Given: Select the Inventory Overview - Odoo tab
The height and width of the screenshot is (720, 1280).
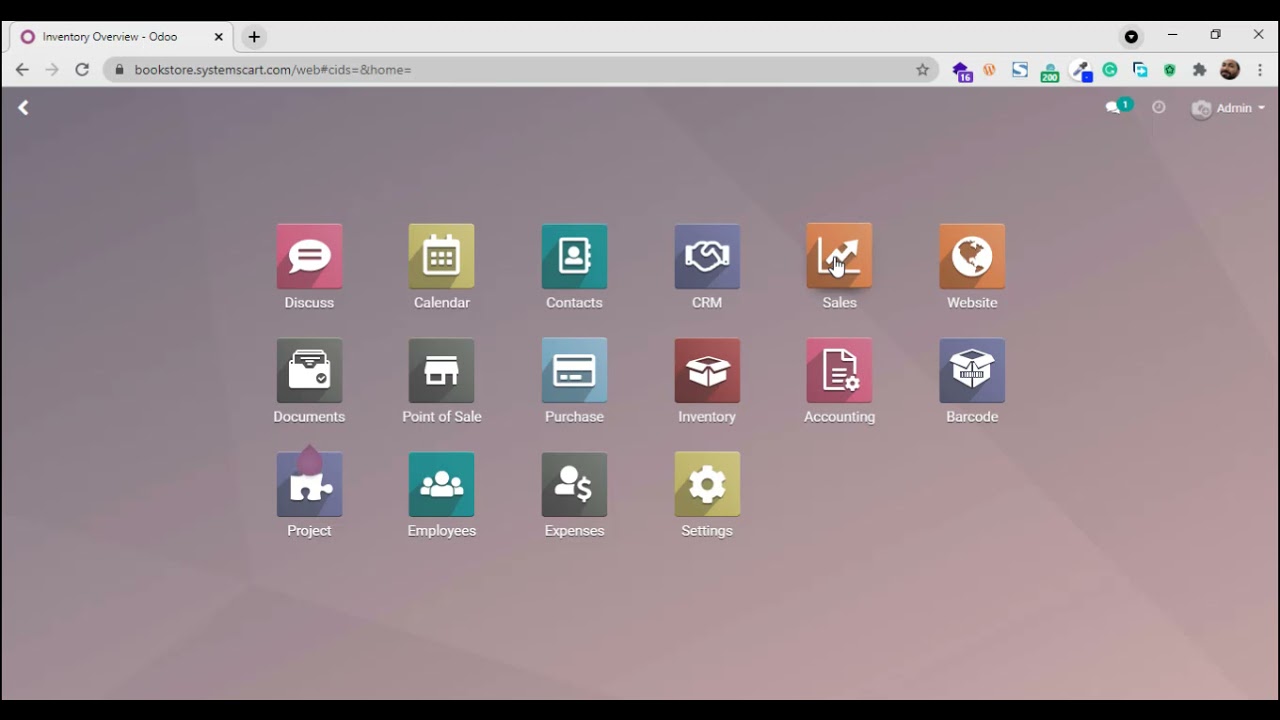Looking at the screenshot, I should pyautogui.click(x=121, y=37).
